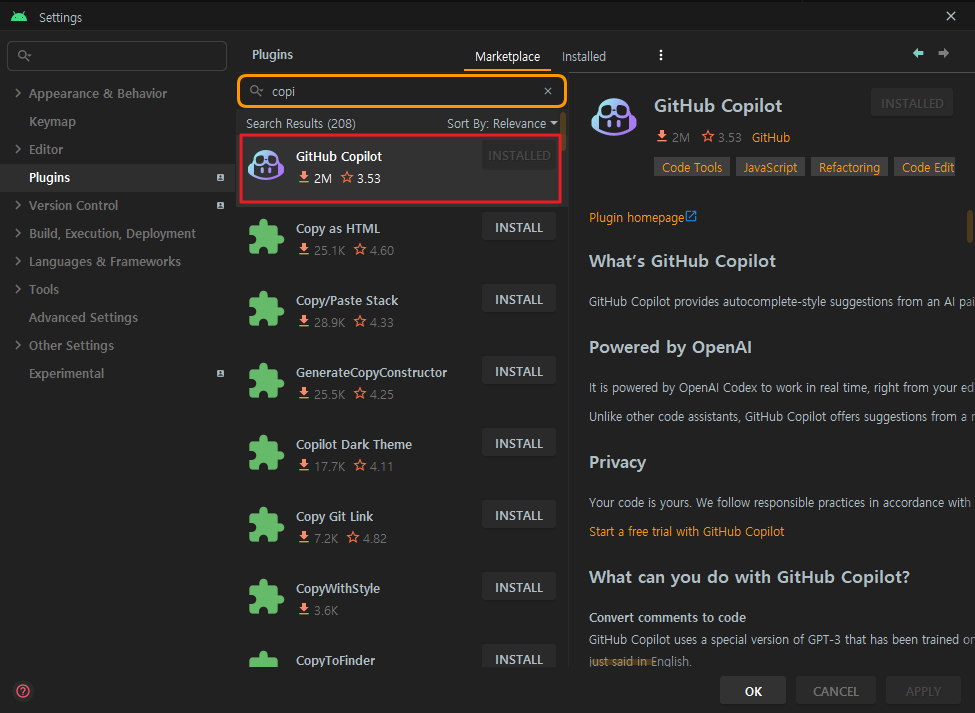Click the Copy as HTML puzzle icon
The width and height of the screenshot is (975, 713).
tap(266, 237)
